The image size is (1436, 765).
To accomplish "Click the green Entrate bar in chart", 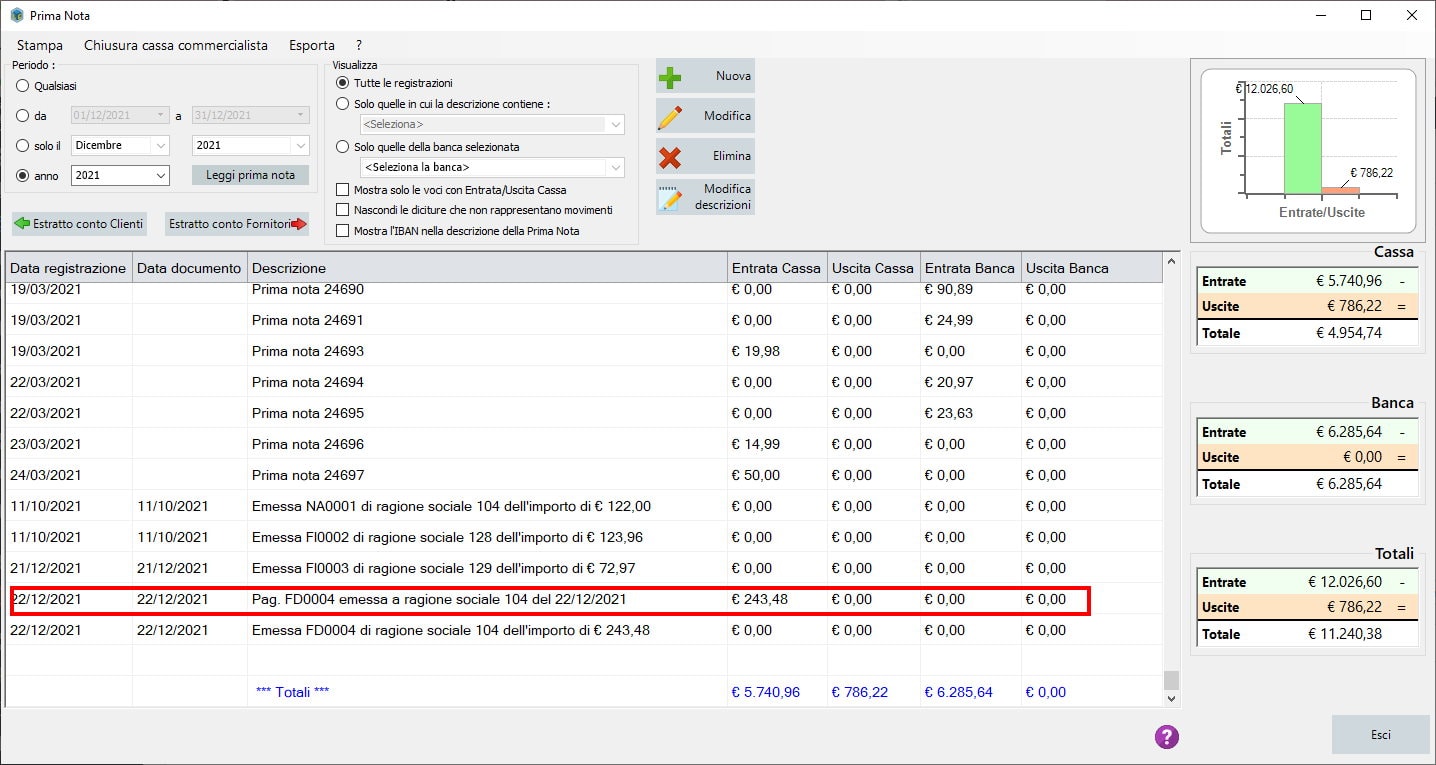I will pyautogui.click(x=1303, y=148).
